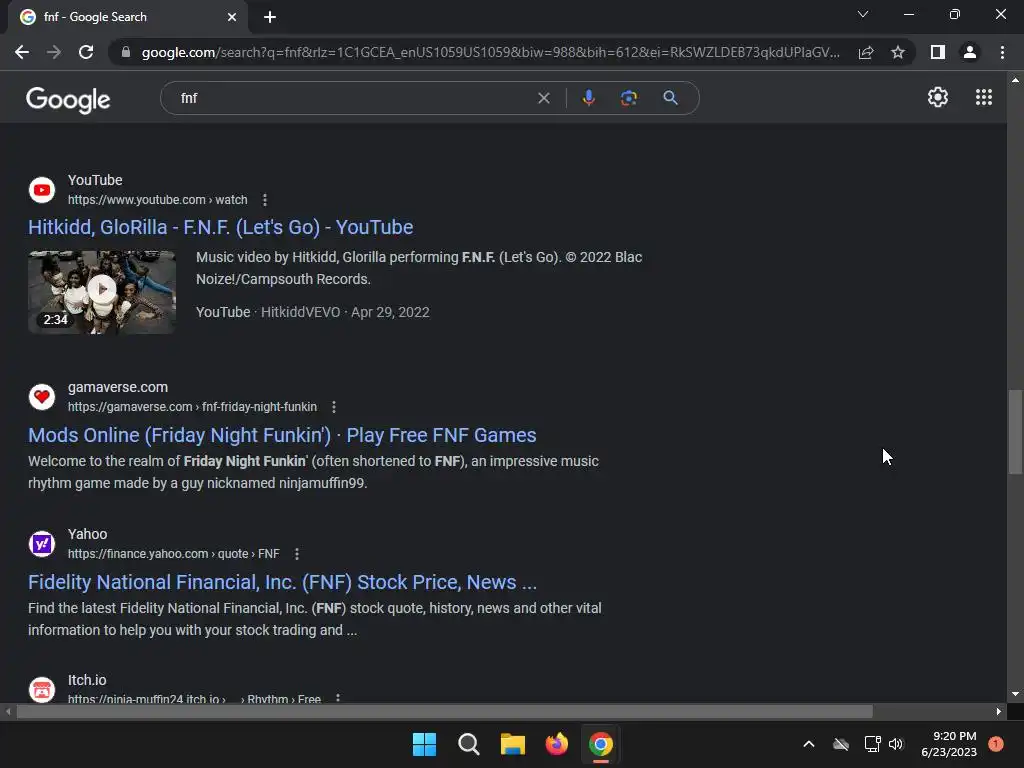Screen dimensions: 1024x768
Task: Open more options for the gamaverse.com result
Action: [x=334, y=407]
